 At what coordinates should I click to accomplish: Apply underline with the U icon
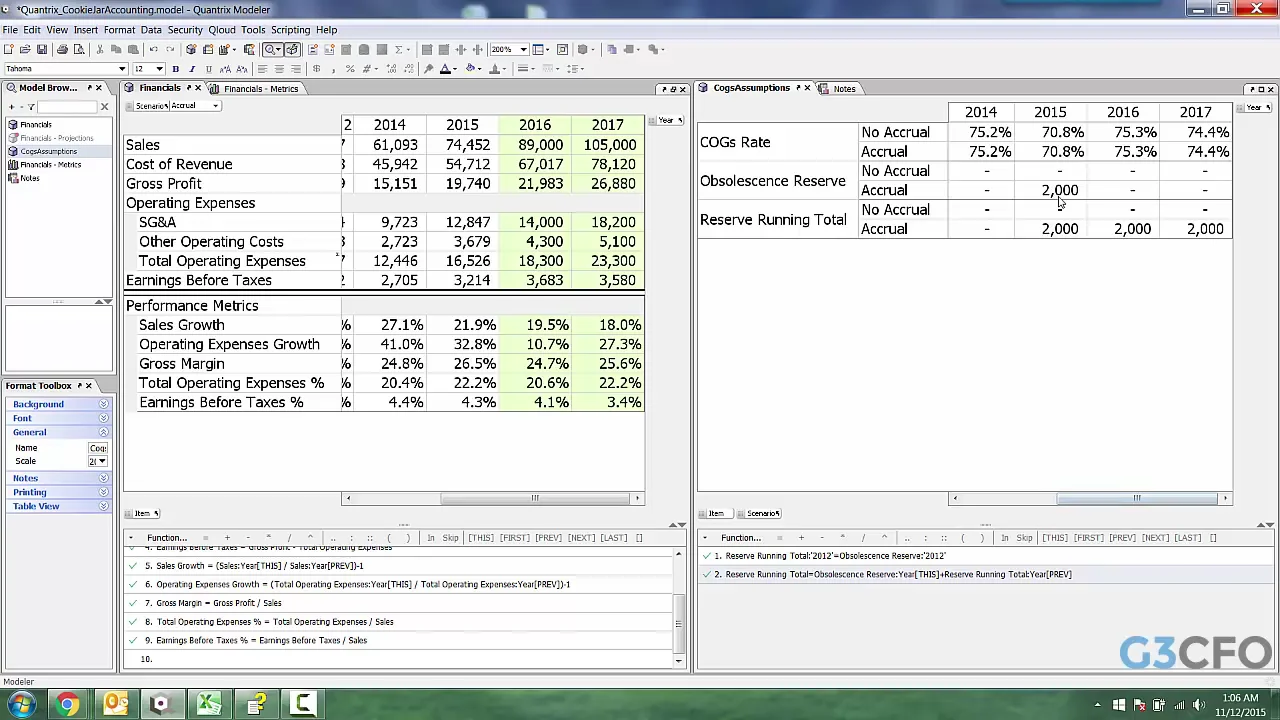pyautogui.click(x=208, y=69)
